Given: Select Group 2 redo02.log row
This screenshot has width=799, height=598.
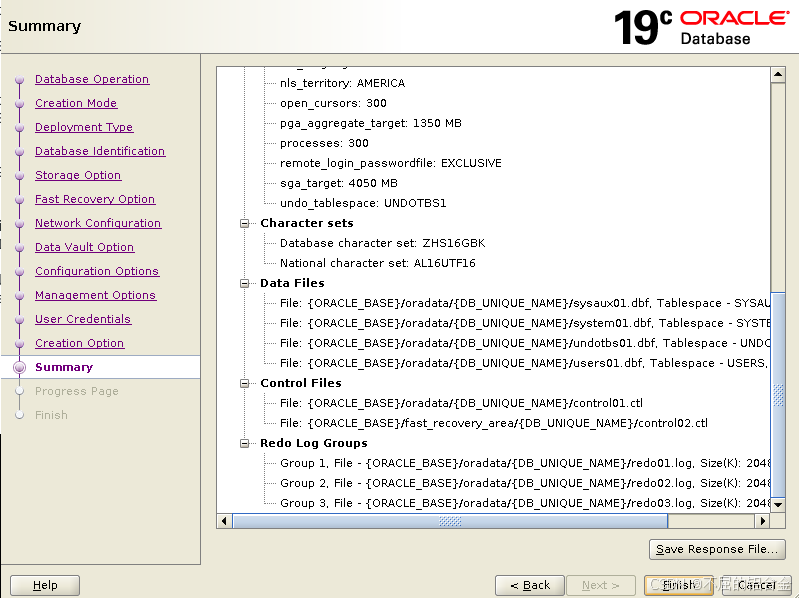Looking at the screenshot, I should [x=525, y=483].
